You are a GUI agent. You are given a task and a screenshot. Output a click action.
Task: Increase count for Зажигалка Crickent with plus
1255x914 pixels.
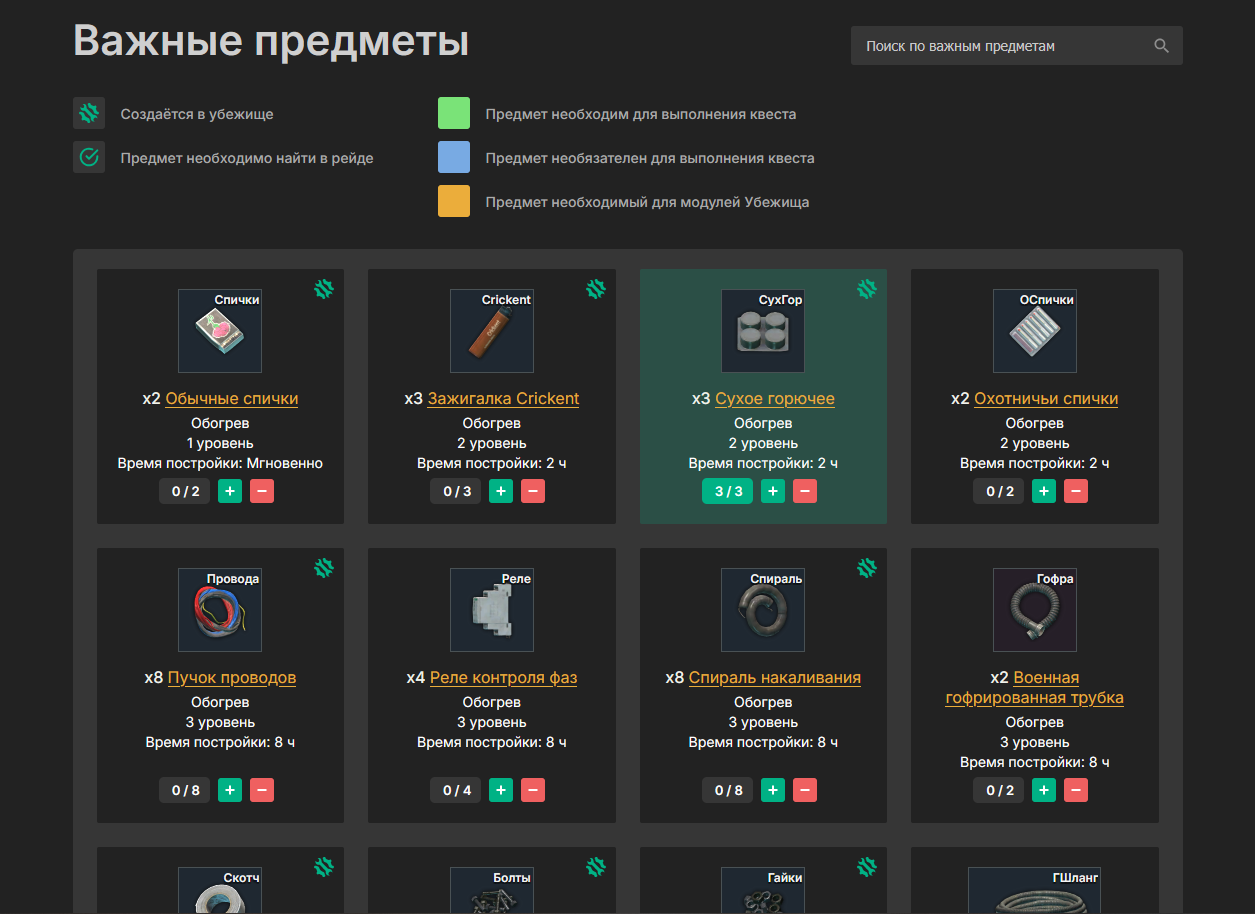pyautogui.click(x=502, y=491)
